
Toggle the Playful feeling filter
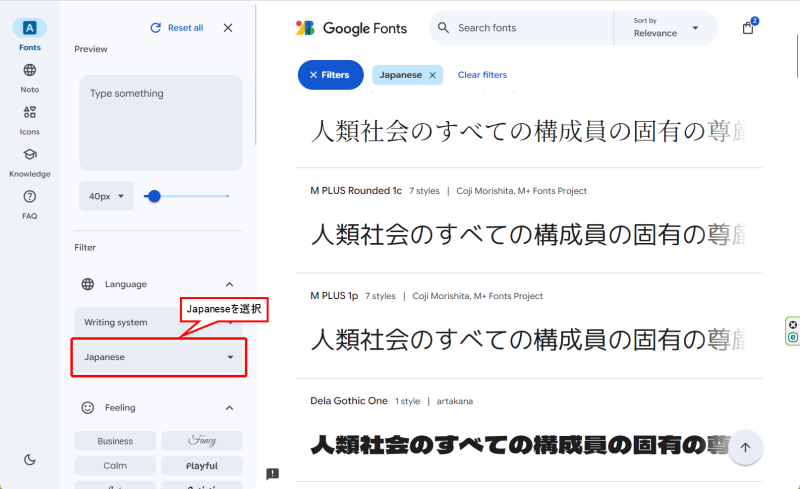pyautogui.click(x=201, y=466)
